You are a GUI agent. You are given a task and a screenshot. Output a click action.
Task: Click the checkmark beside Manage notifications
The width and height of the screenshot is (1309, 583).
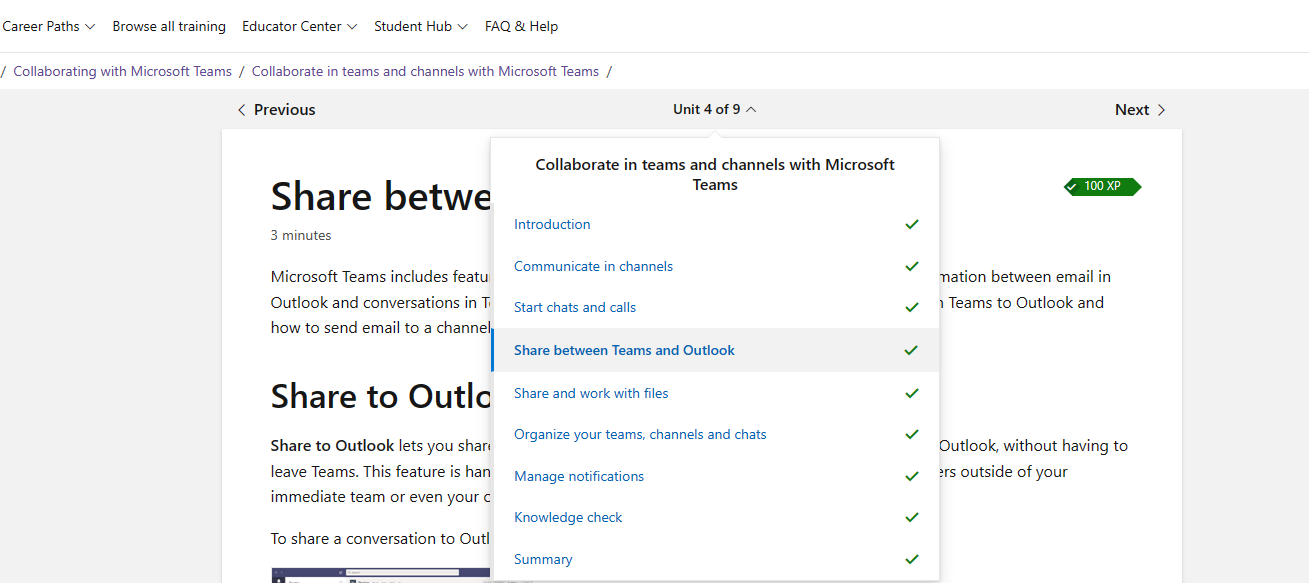tap(911, 476)
